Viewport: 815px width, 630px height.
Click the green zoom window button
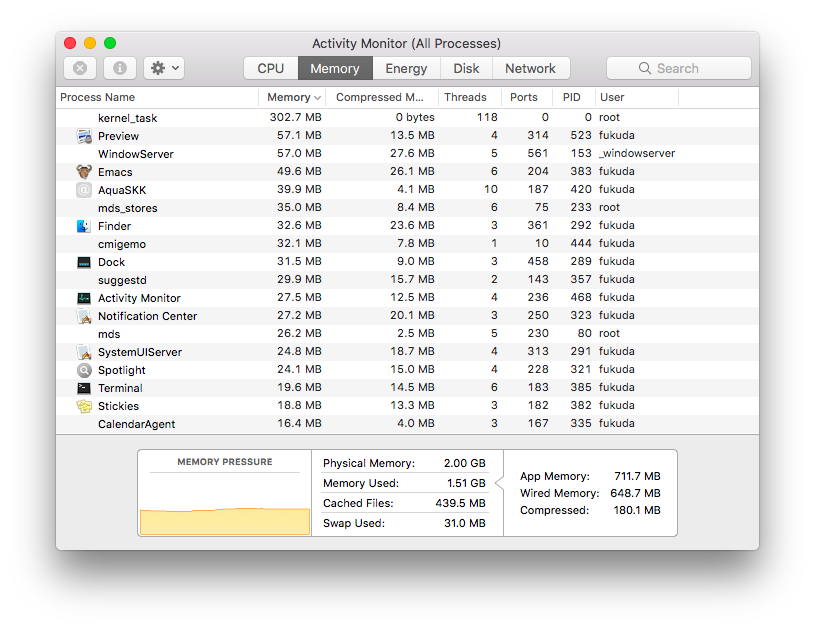click(110, 43)
